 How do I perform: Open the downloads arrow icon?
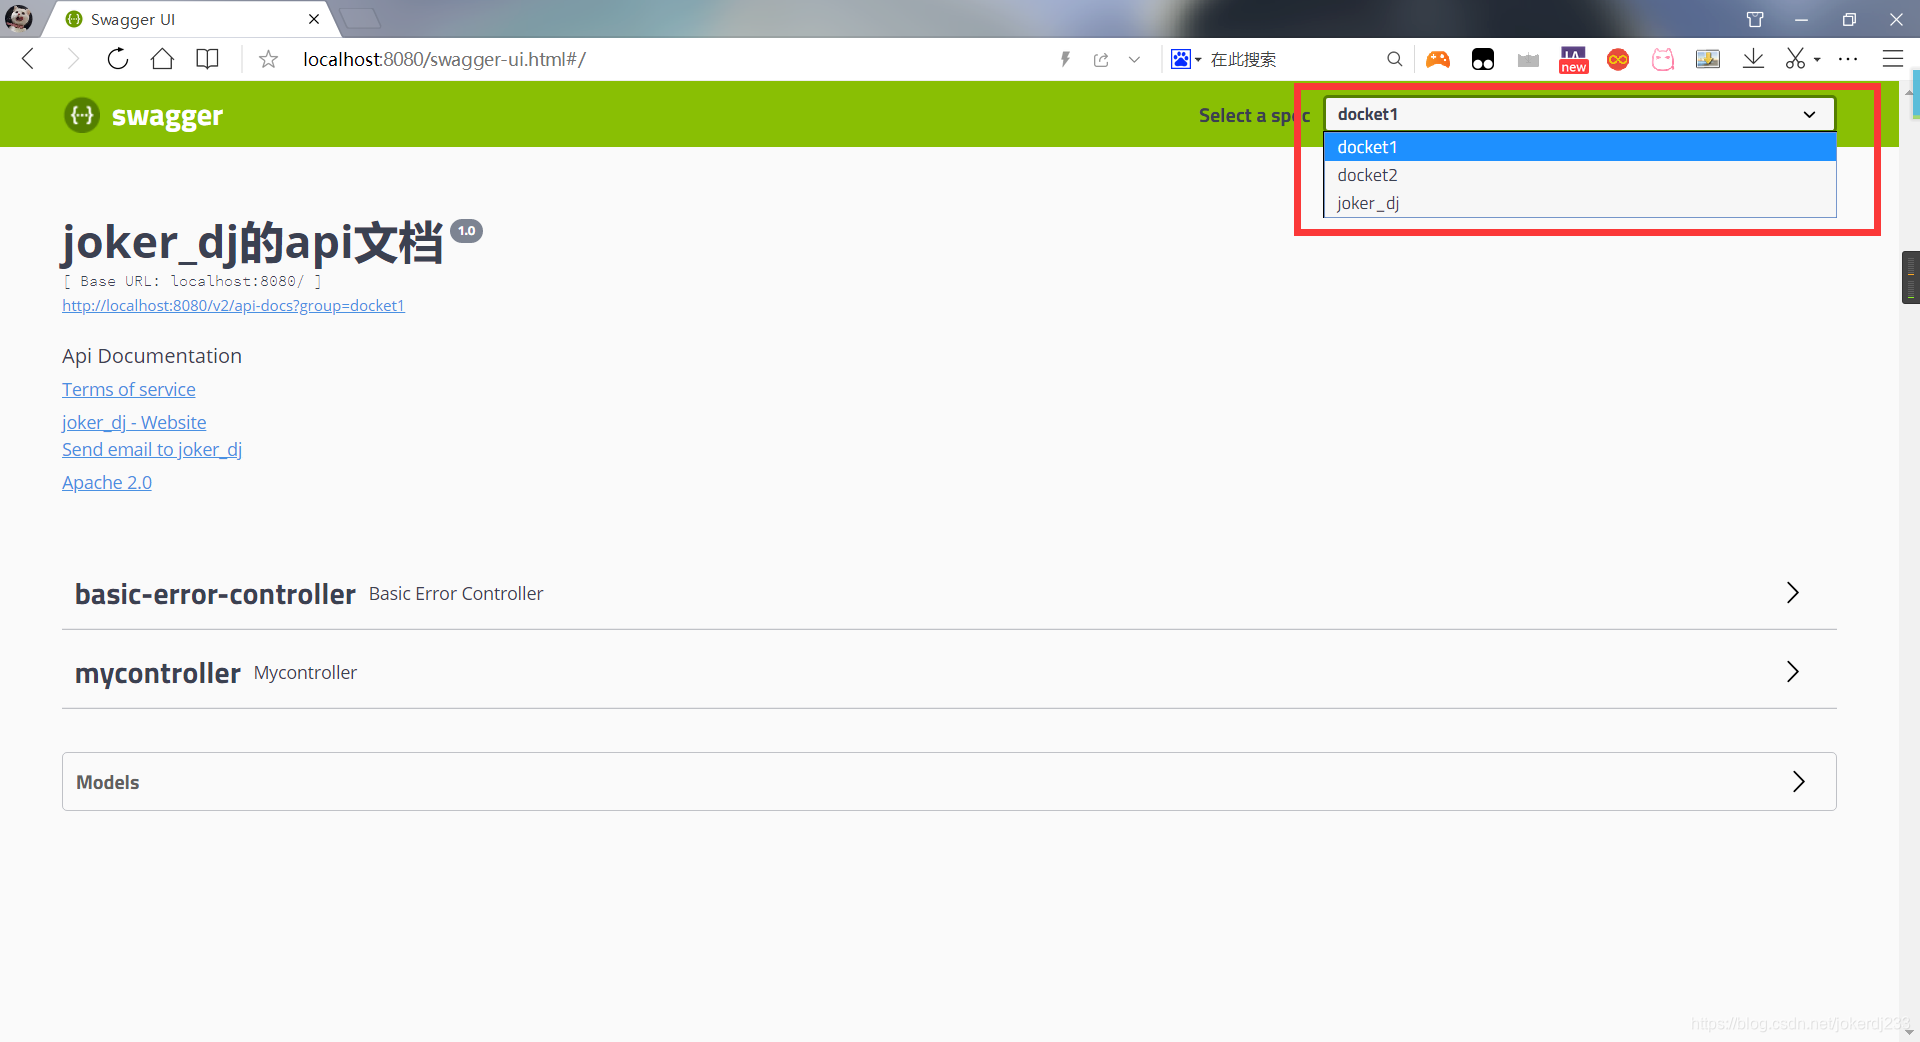pos(1753,59)
